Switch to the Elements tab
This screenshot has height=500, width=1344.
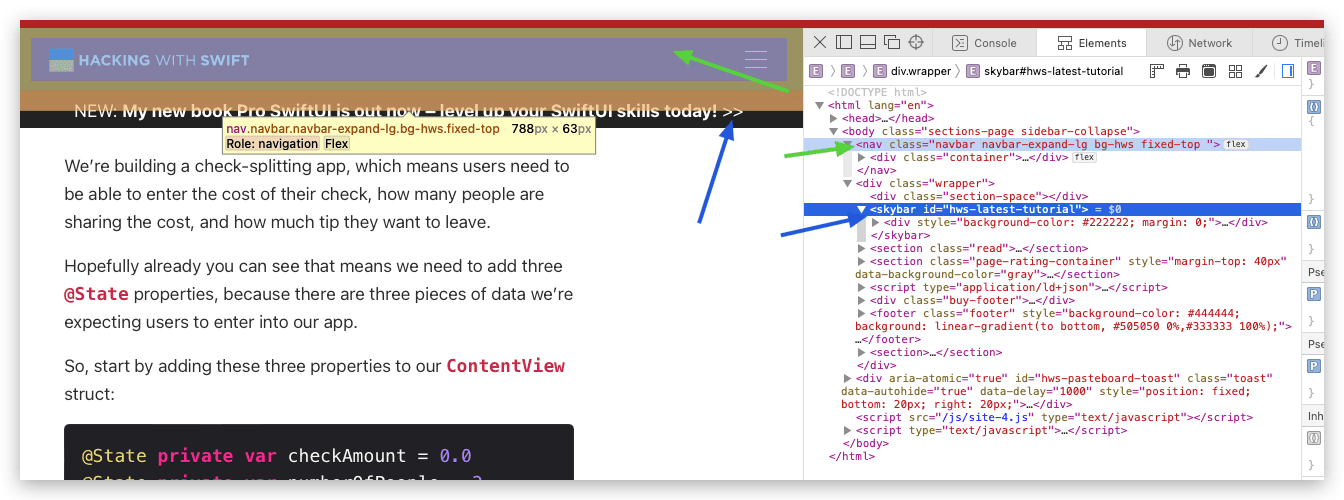point(1091,43)
